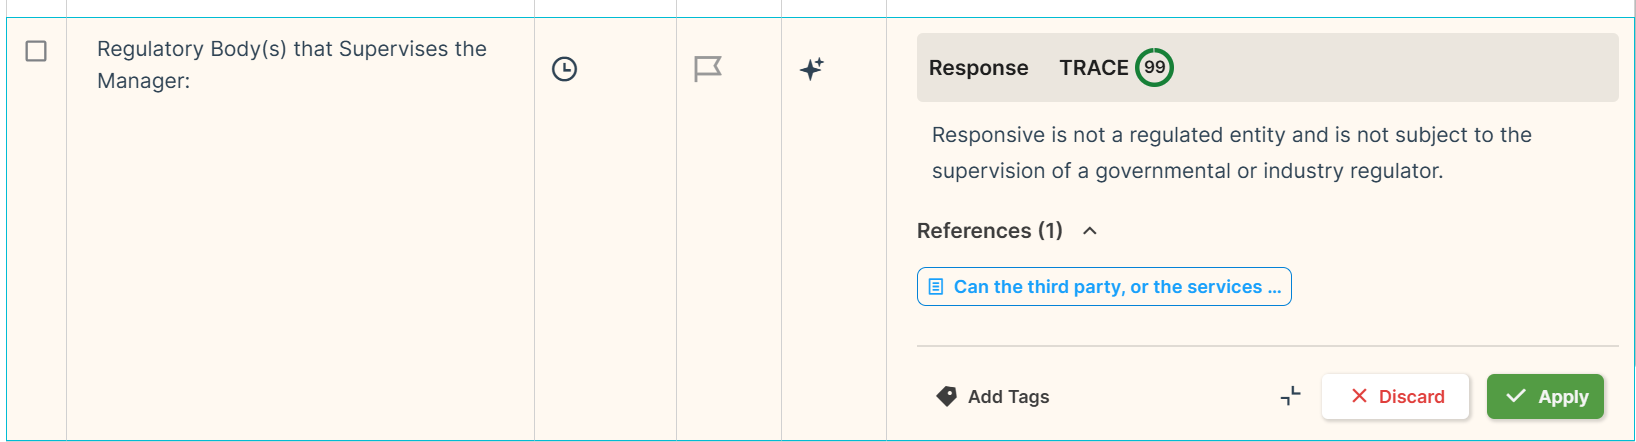
Task: Tick the Regulatory Body question checkbox
Action: [x=36, y=50]
